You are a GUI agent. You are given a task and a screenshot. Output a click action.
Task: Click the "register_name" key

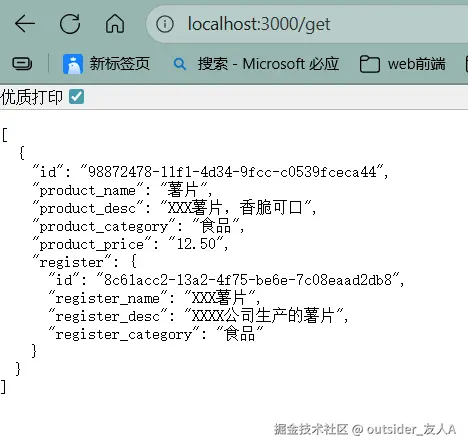pos(107,298)
